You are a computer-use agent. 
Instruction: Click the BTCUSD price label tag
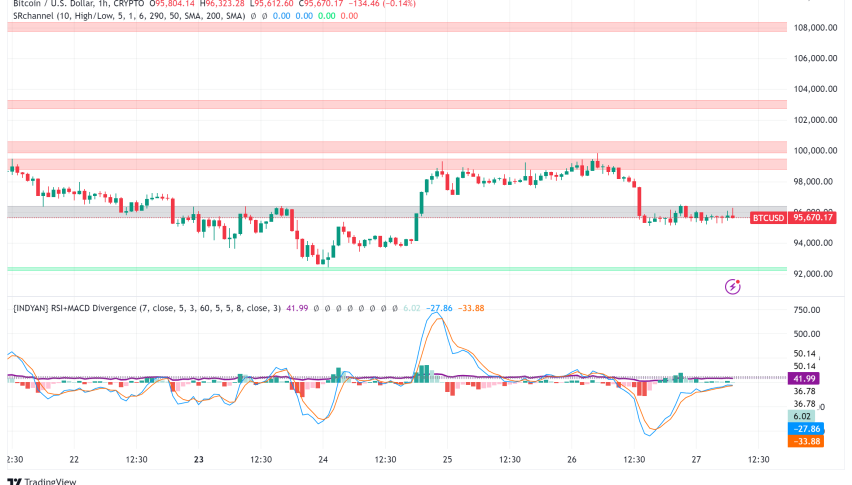[x=768, y=218]
